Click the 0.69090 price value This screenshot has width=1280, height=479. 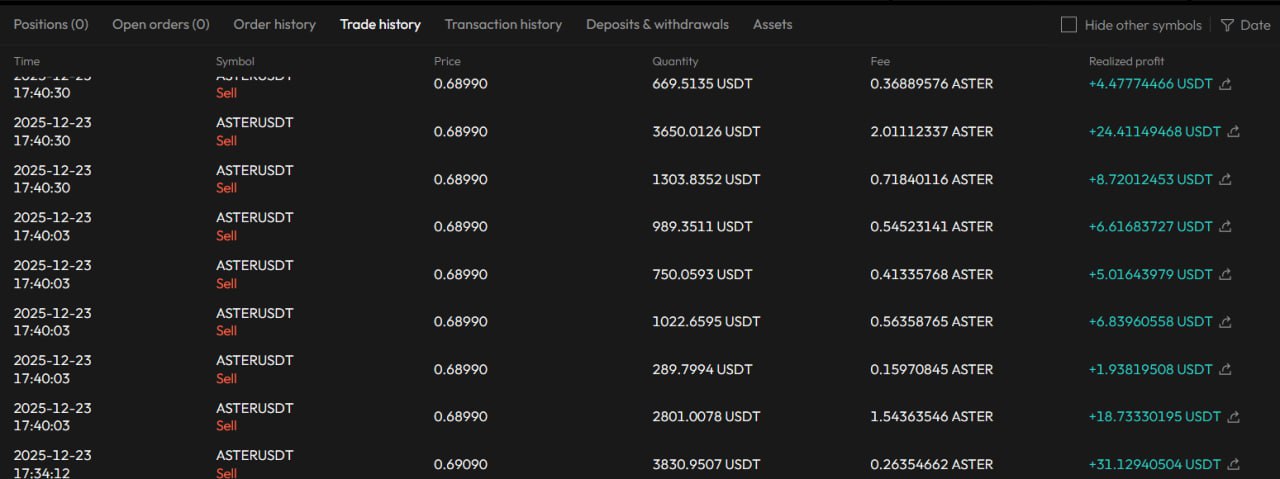tap(461, 464)
